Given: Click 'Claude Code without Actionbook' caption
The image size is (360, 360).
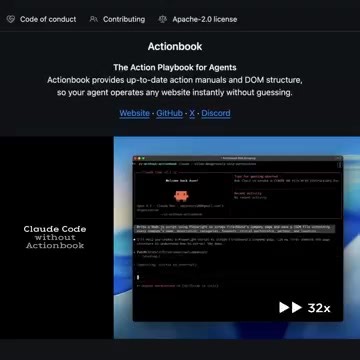Looking at the screenshot, I should point(55,237).
